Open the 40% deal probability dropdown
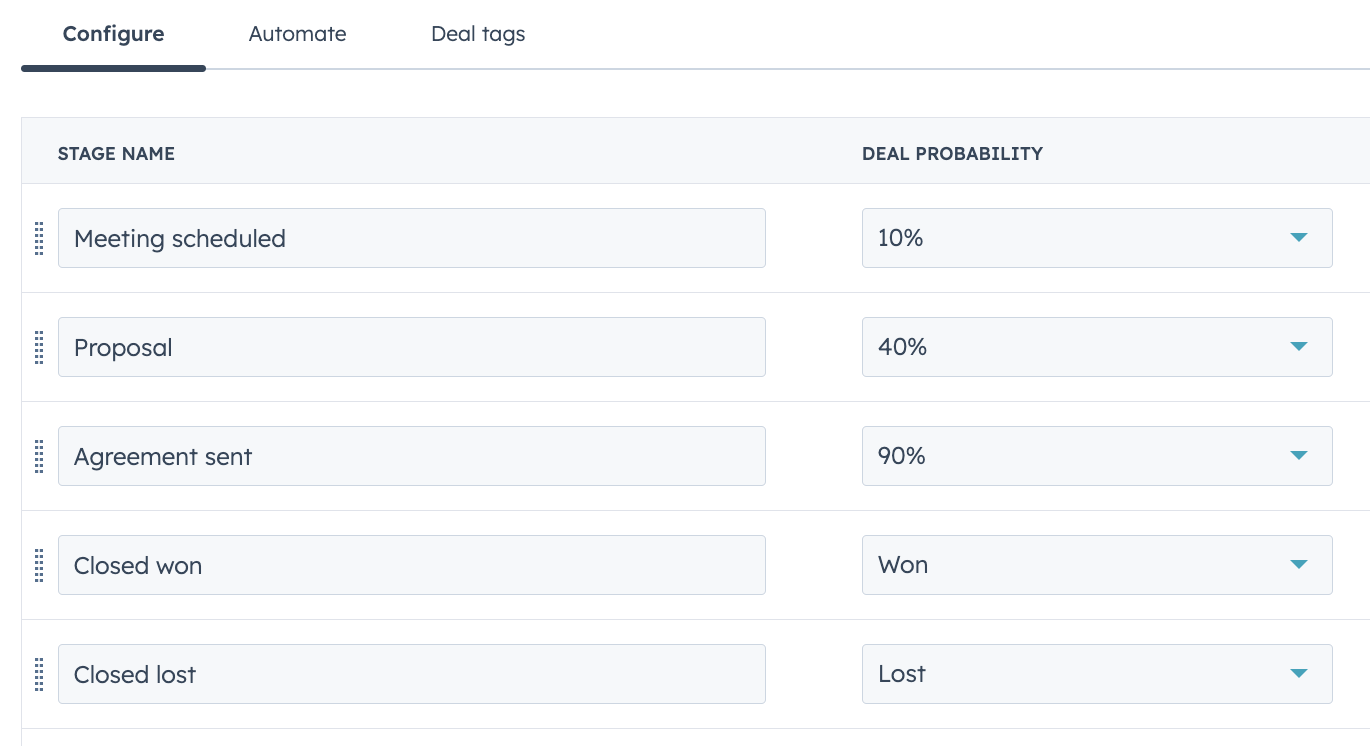This screenshot has height=746, width=1370. [1097, 347]
